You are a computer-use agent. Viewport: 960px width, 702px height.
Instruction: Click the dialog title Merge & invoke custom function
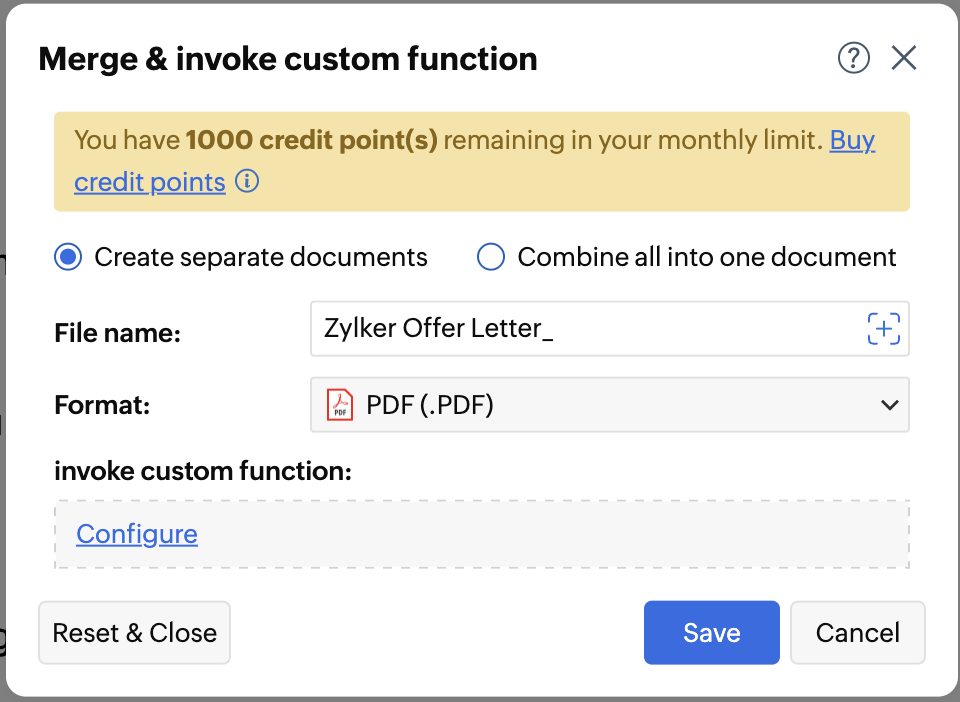pos(288,59)
